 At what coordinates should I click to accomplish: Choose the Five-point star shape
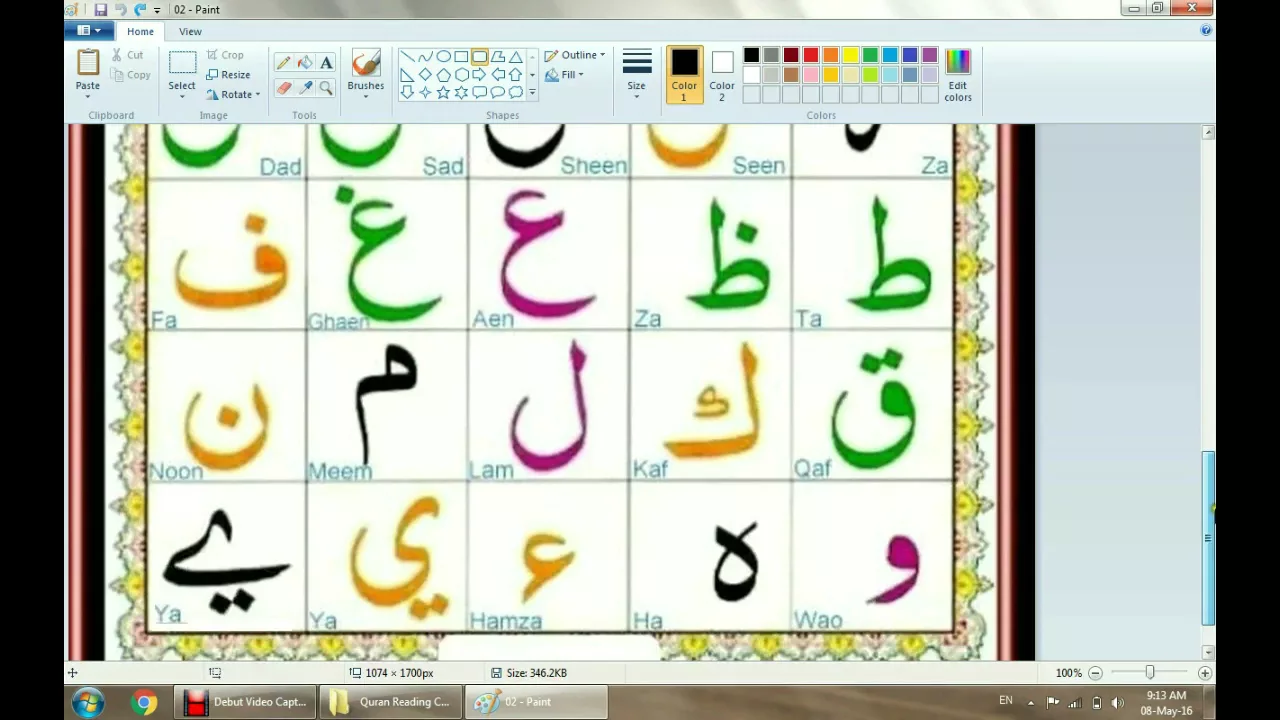click(443, 92)
